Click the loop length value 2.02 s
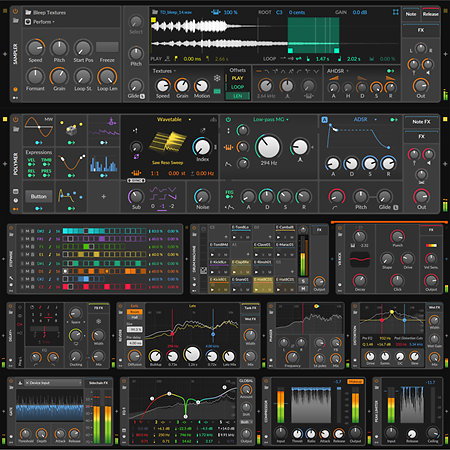The width and height of the screenshot is (450, 450). coord(353,59)
